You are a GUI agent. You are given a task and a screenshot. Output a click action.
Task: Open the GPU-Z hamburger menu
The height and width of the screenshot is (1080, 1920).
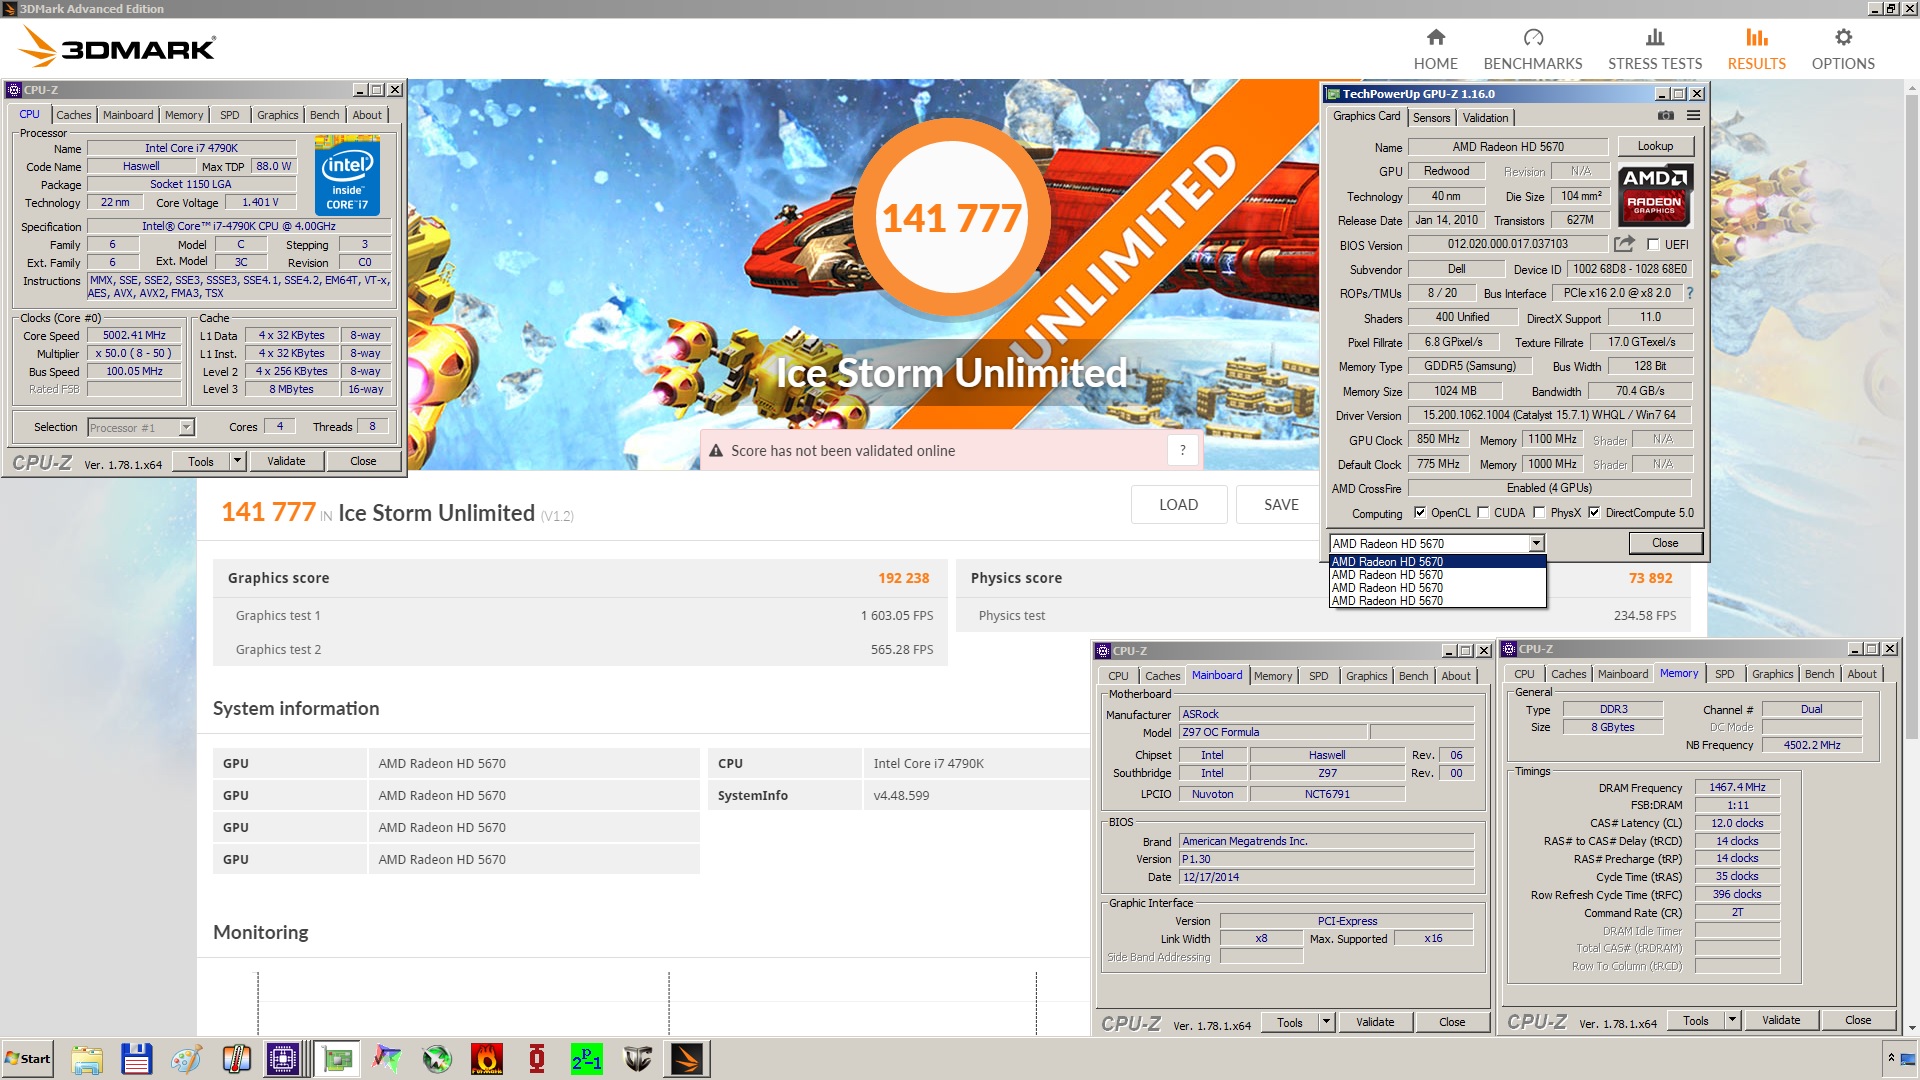tap(1693, 116)
